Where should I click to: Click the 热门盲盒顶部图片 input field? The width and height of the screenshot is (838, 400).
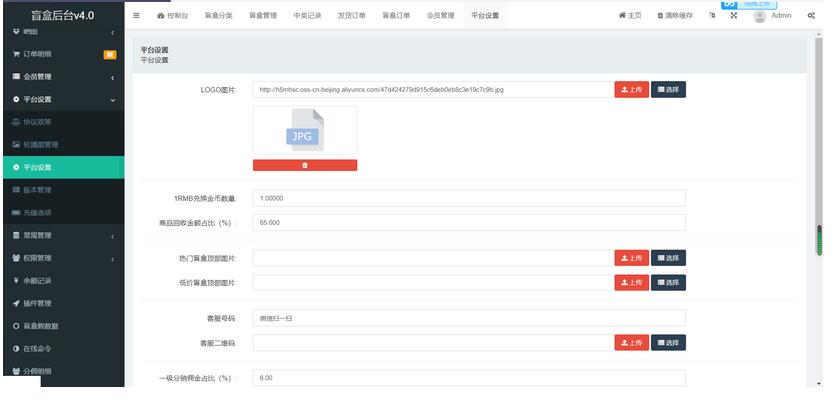click(433, 258)
